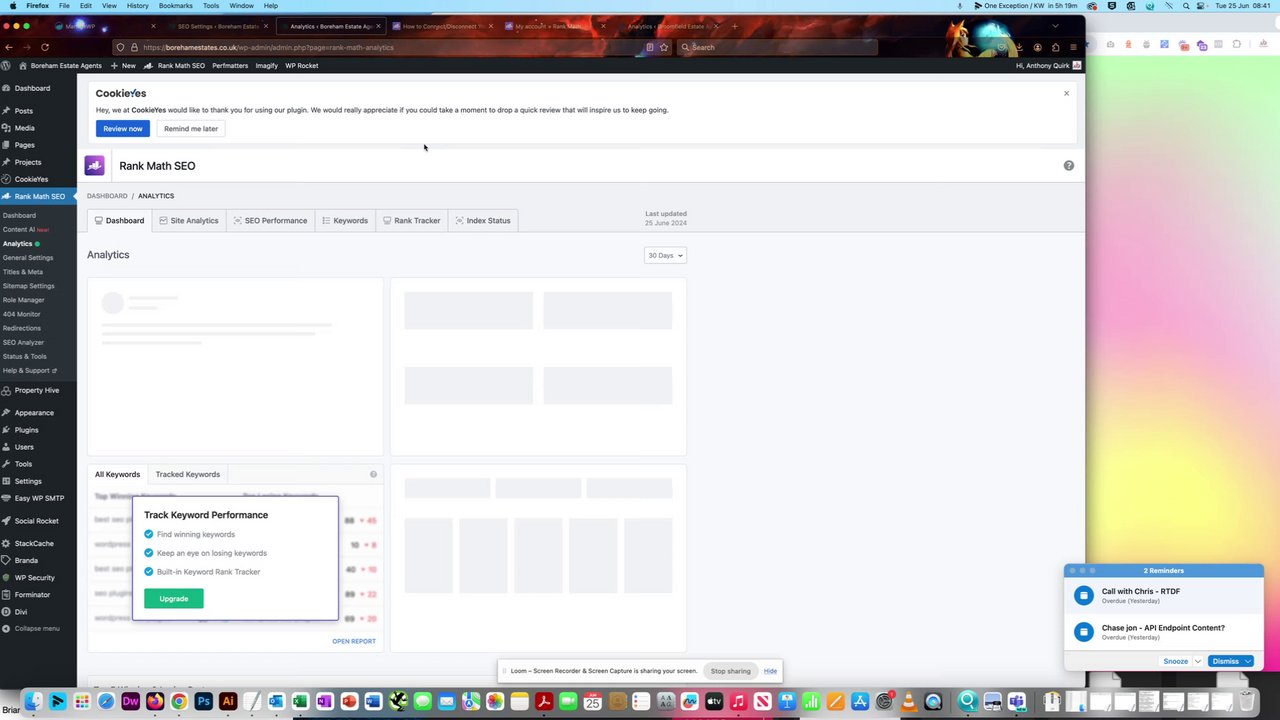Click the Appearance brush icon in sidebar
The image size is (1280, 720).
pos(6,413)
